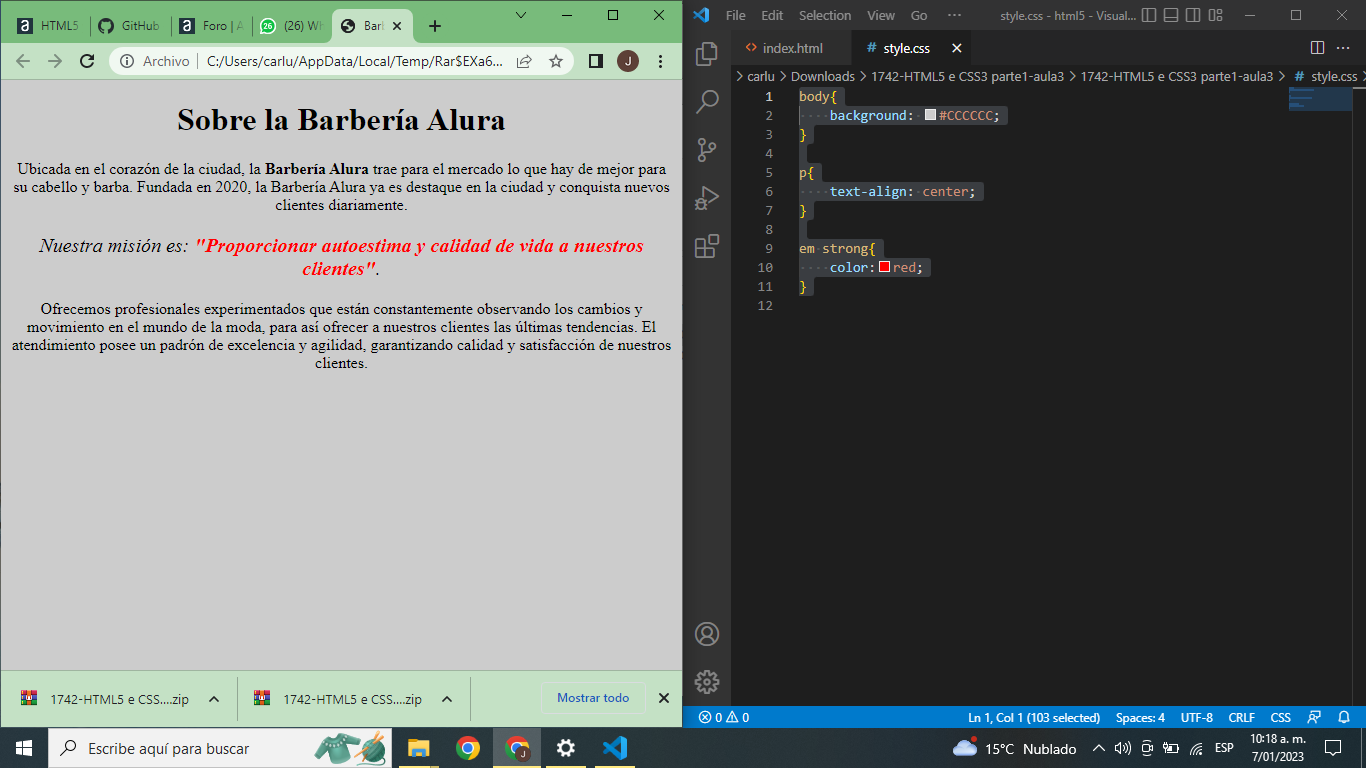The height and width of the screenshot is (768, 1366).
Task: Open the Manage gear in VS Code
Action: (707, 682)
